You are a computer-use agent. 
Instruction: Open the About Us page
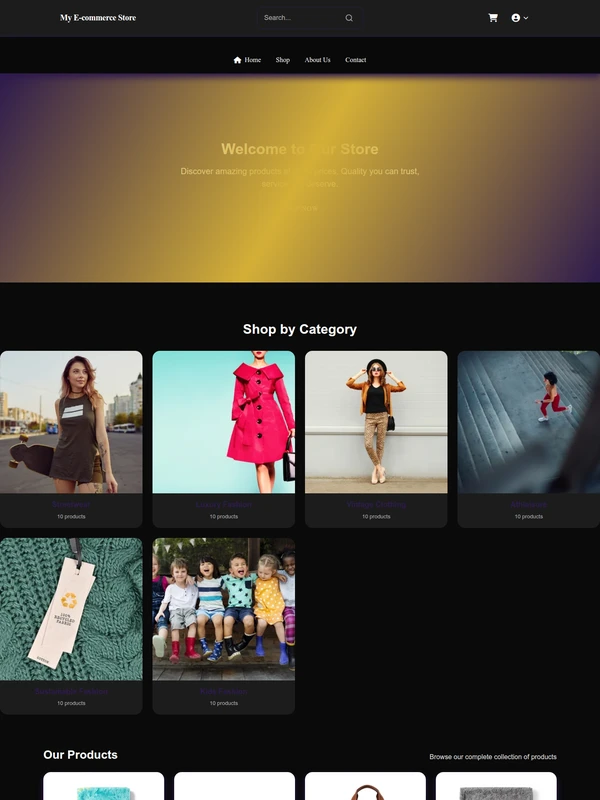[317, 60]
